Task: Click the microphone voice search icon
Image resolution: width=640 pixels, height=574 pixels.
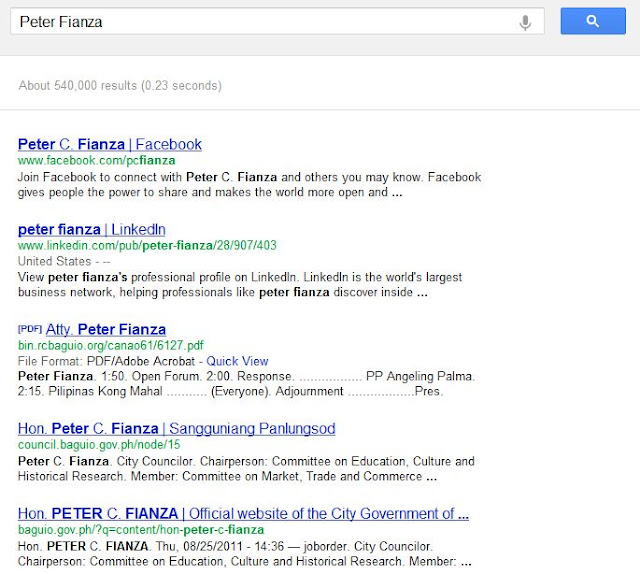Action: click(525, 22)
